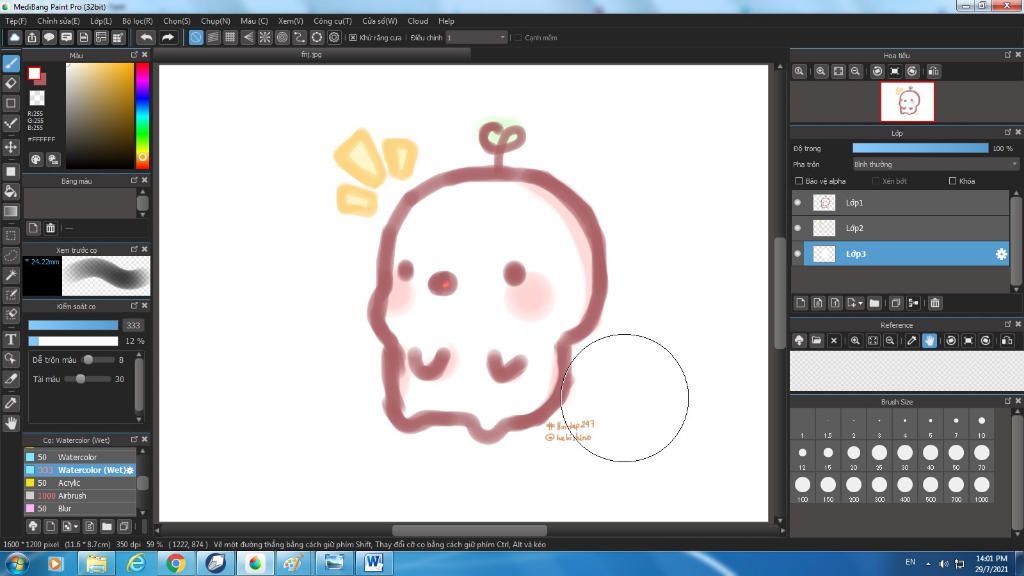
Task: Open an image file in the Reference panel
Action: click(x=816, y=340)
